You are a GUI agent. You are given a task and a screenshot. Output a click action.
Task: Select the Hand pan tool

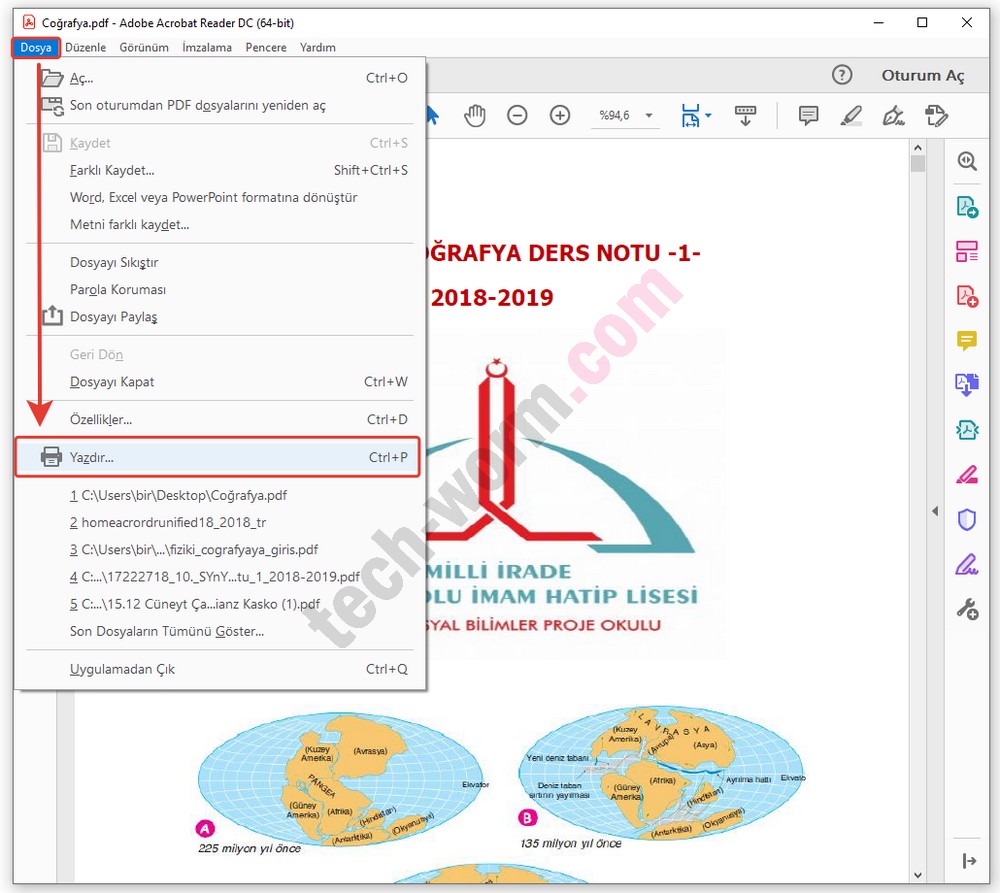[474, 116]
